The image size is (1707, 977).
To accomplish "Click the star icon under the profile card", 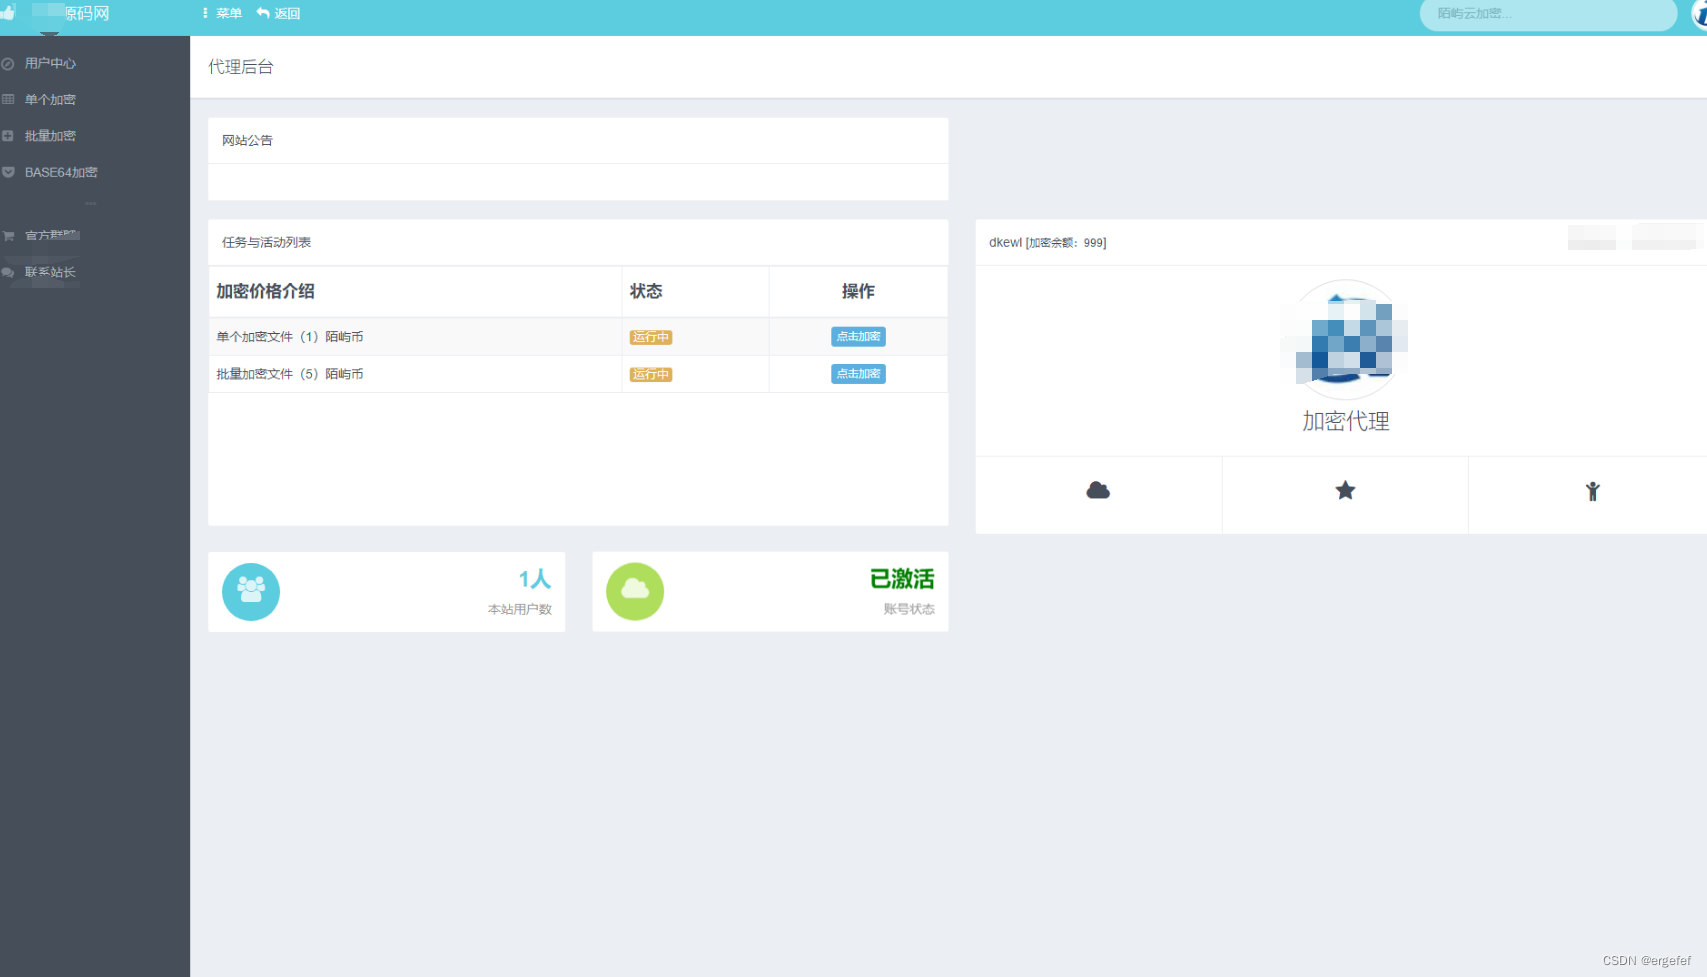I will 1345,490.
